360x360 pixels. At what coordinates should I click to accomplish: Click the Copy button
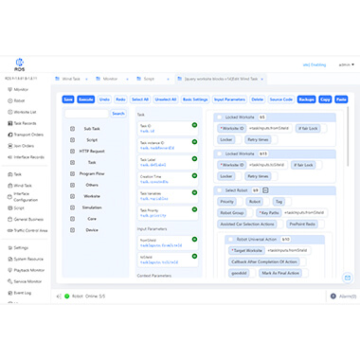[325, 99]
